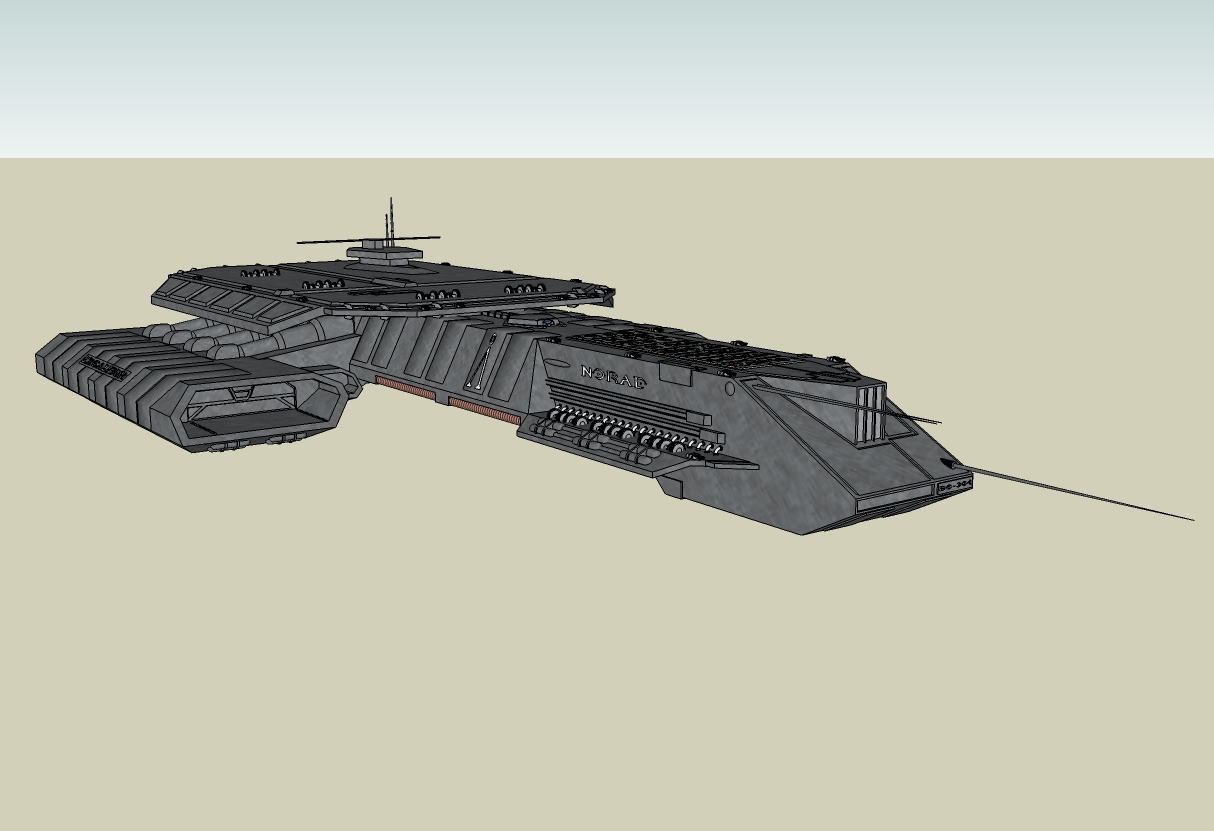Viewport: 1214px width, 831px height.
Task: Select the horizontal crossbar antenna on the tower
Action: [367, 240]
